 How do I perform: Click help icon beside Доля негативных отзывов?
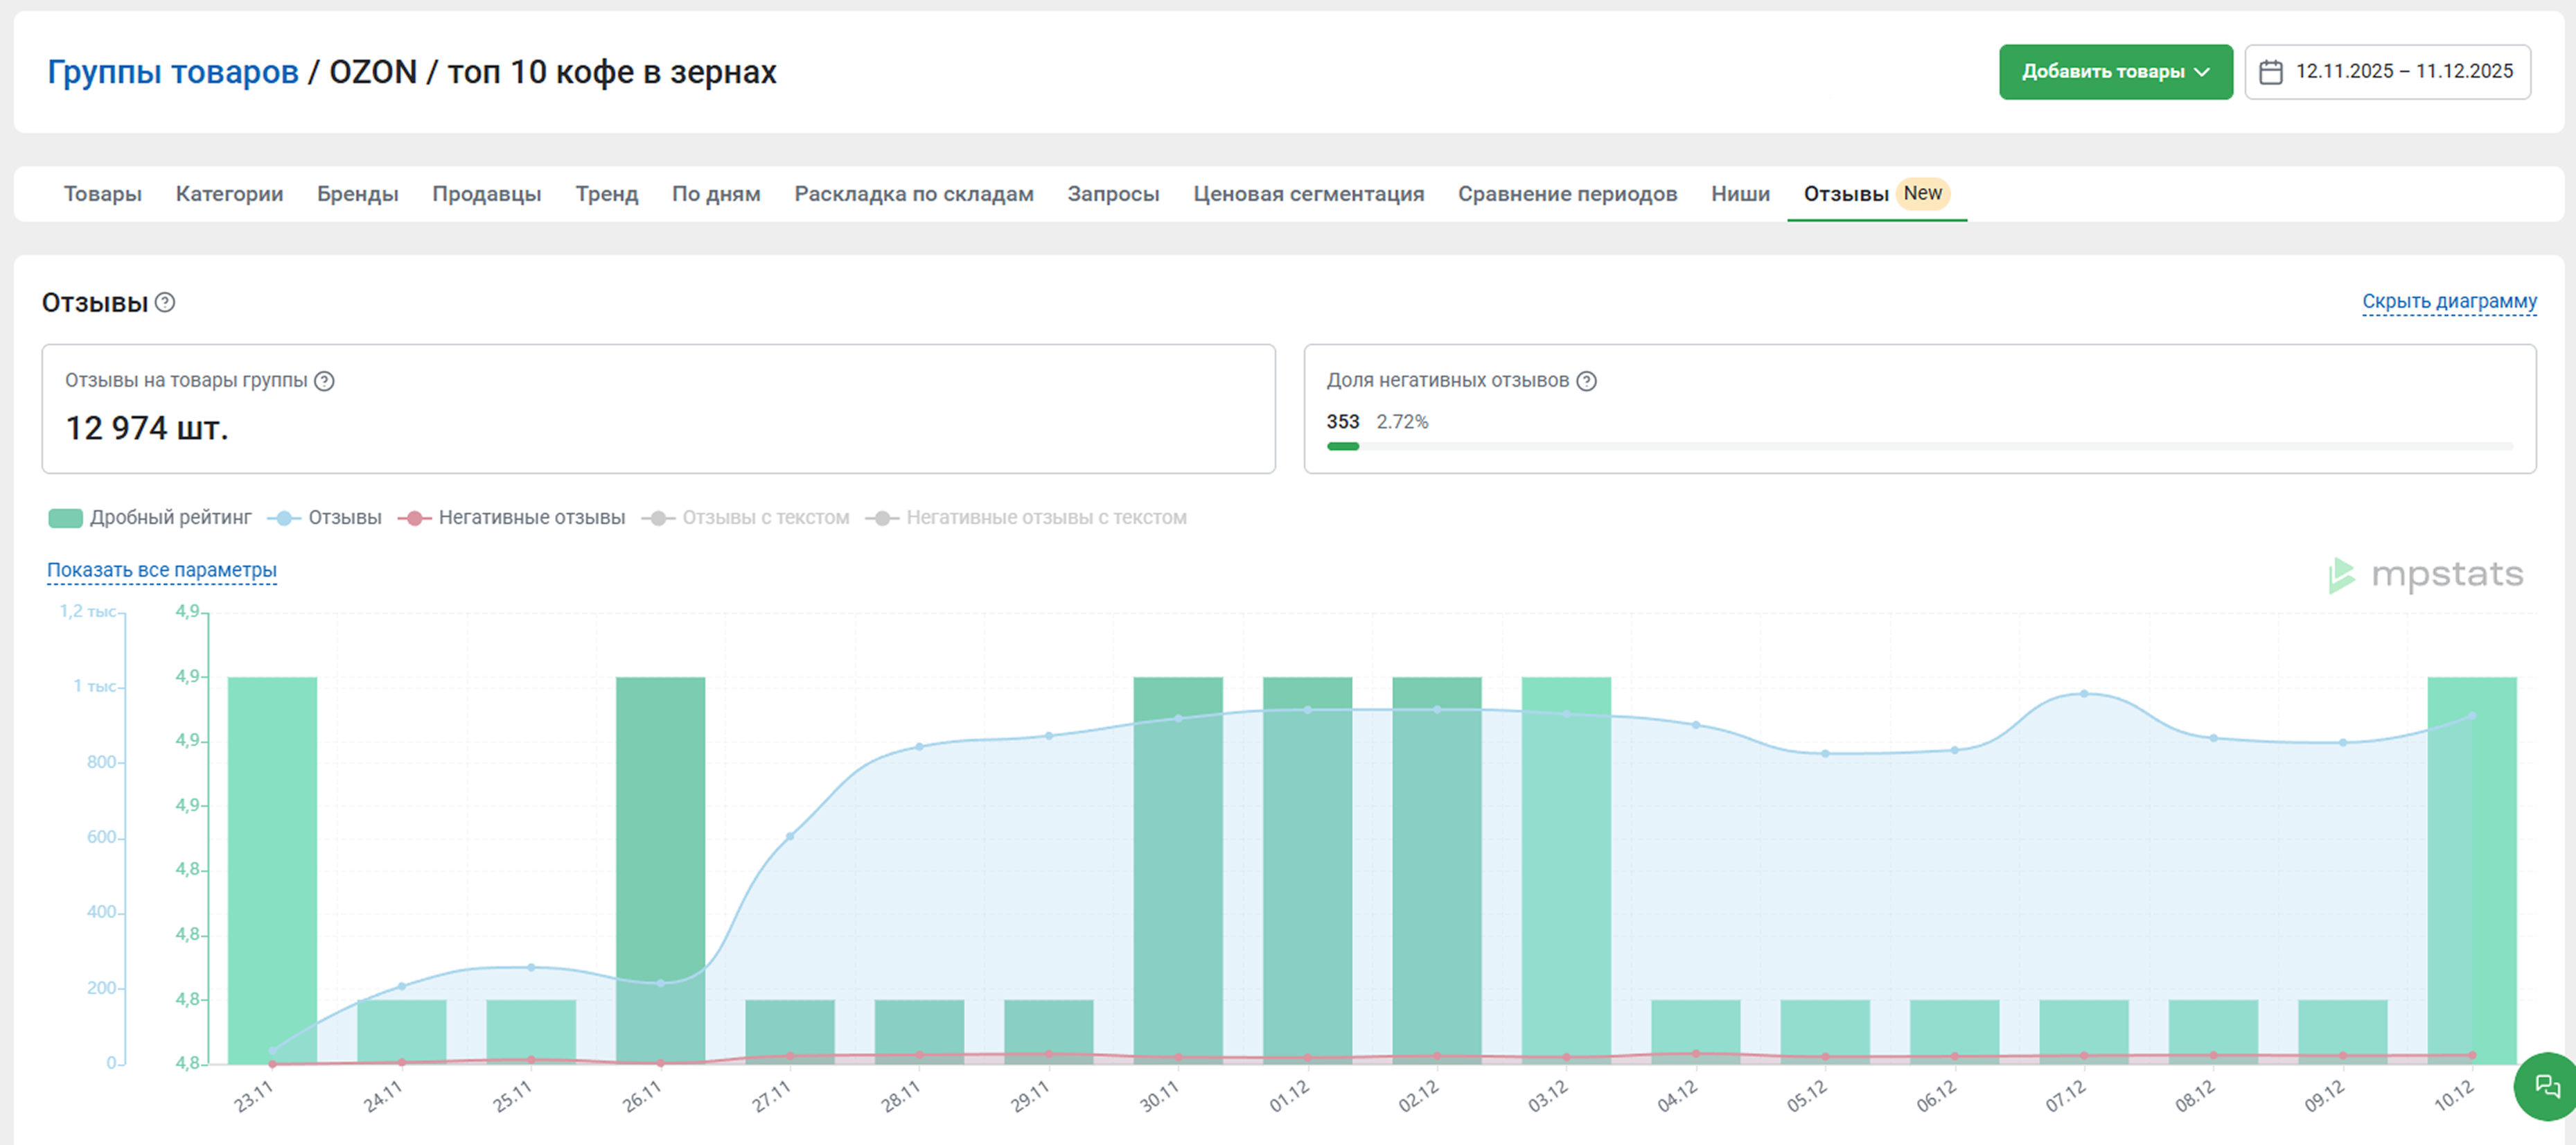click(x=1586, y=381)
